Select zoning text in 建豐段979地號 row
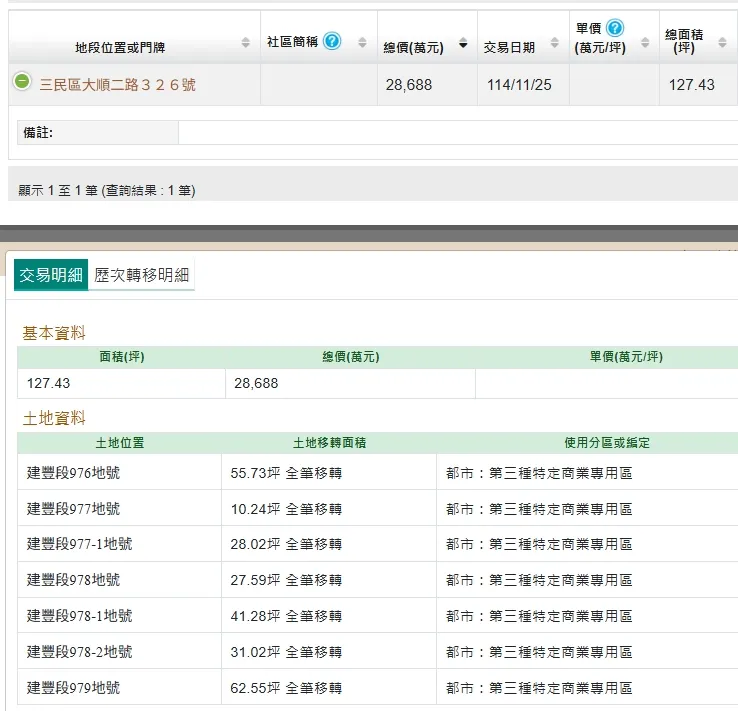Screen dimensions: 738x711 [539, 688]
